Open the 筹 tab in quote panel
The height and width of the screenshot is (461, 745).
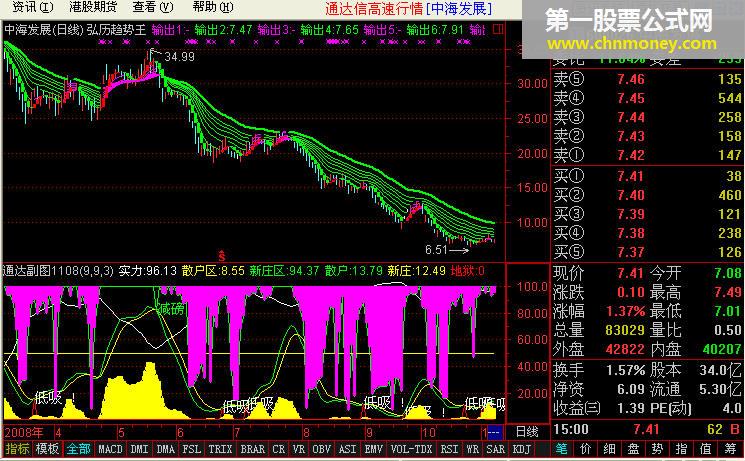click(730, 449)
